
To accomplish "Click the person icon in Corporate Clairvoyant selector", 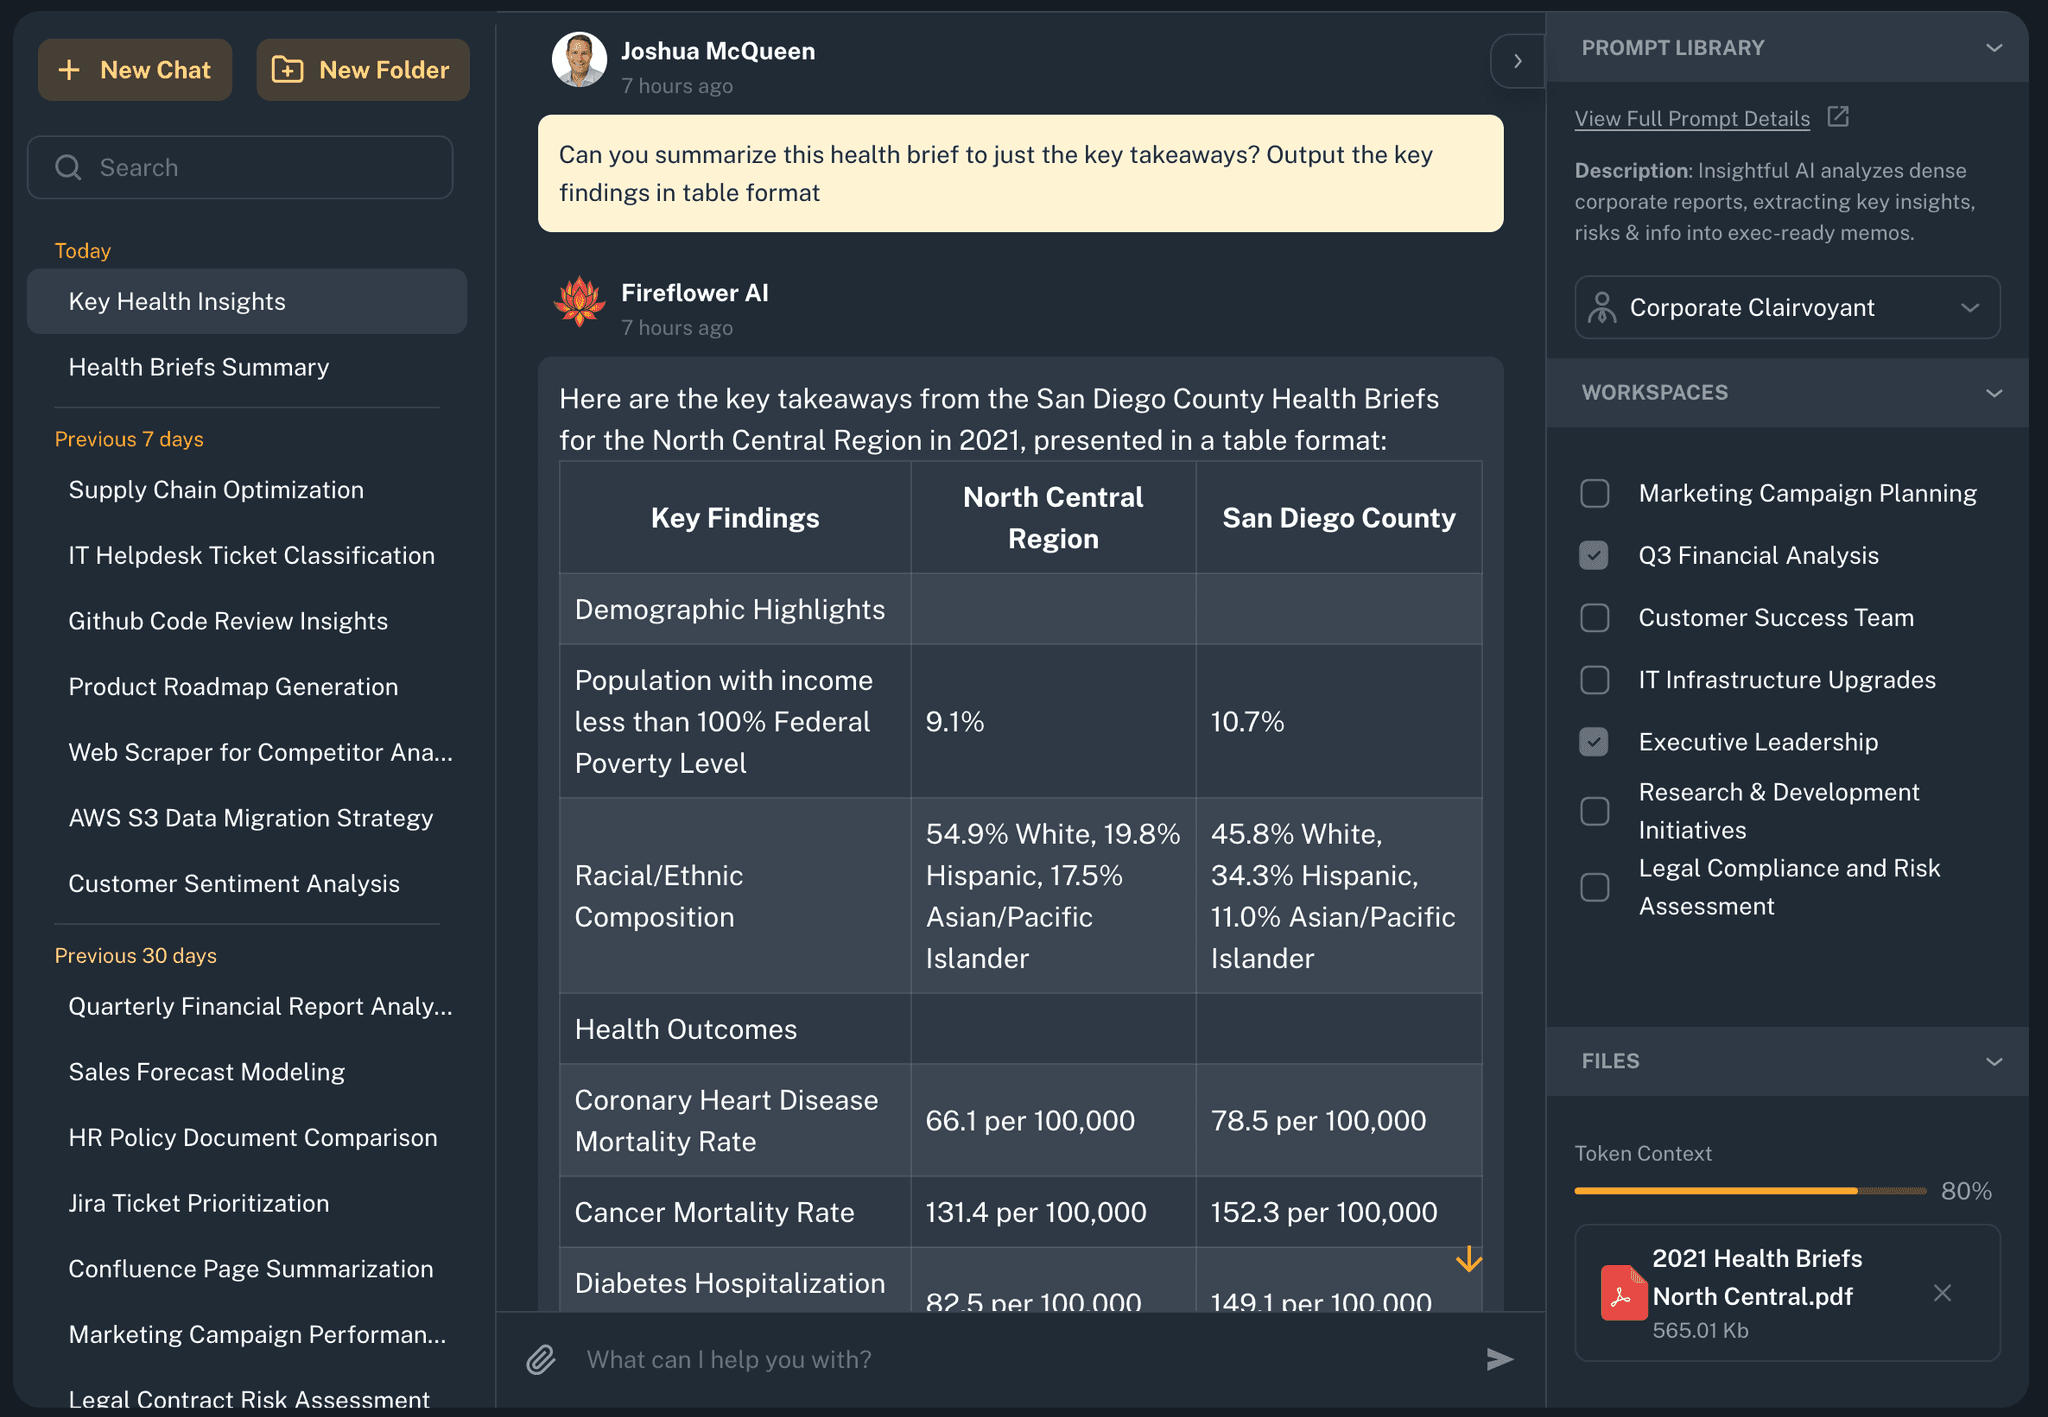I will tap(1602, 308).
